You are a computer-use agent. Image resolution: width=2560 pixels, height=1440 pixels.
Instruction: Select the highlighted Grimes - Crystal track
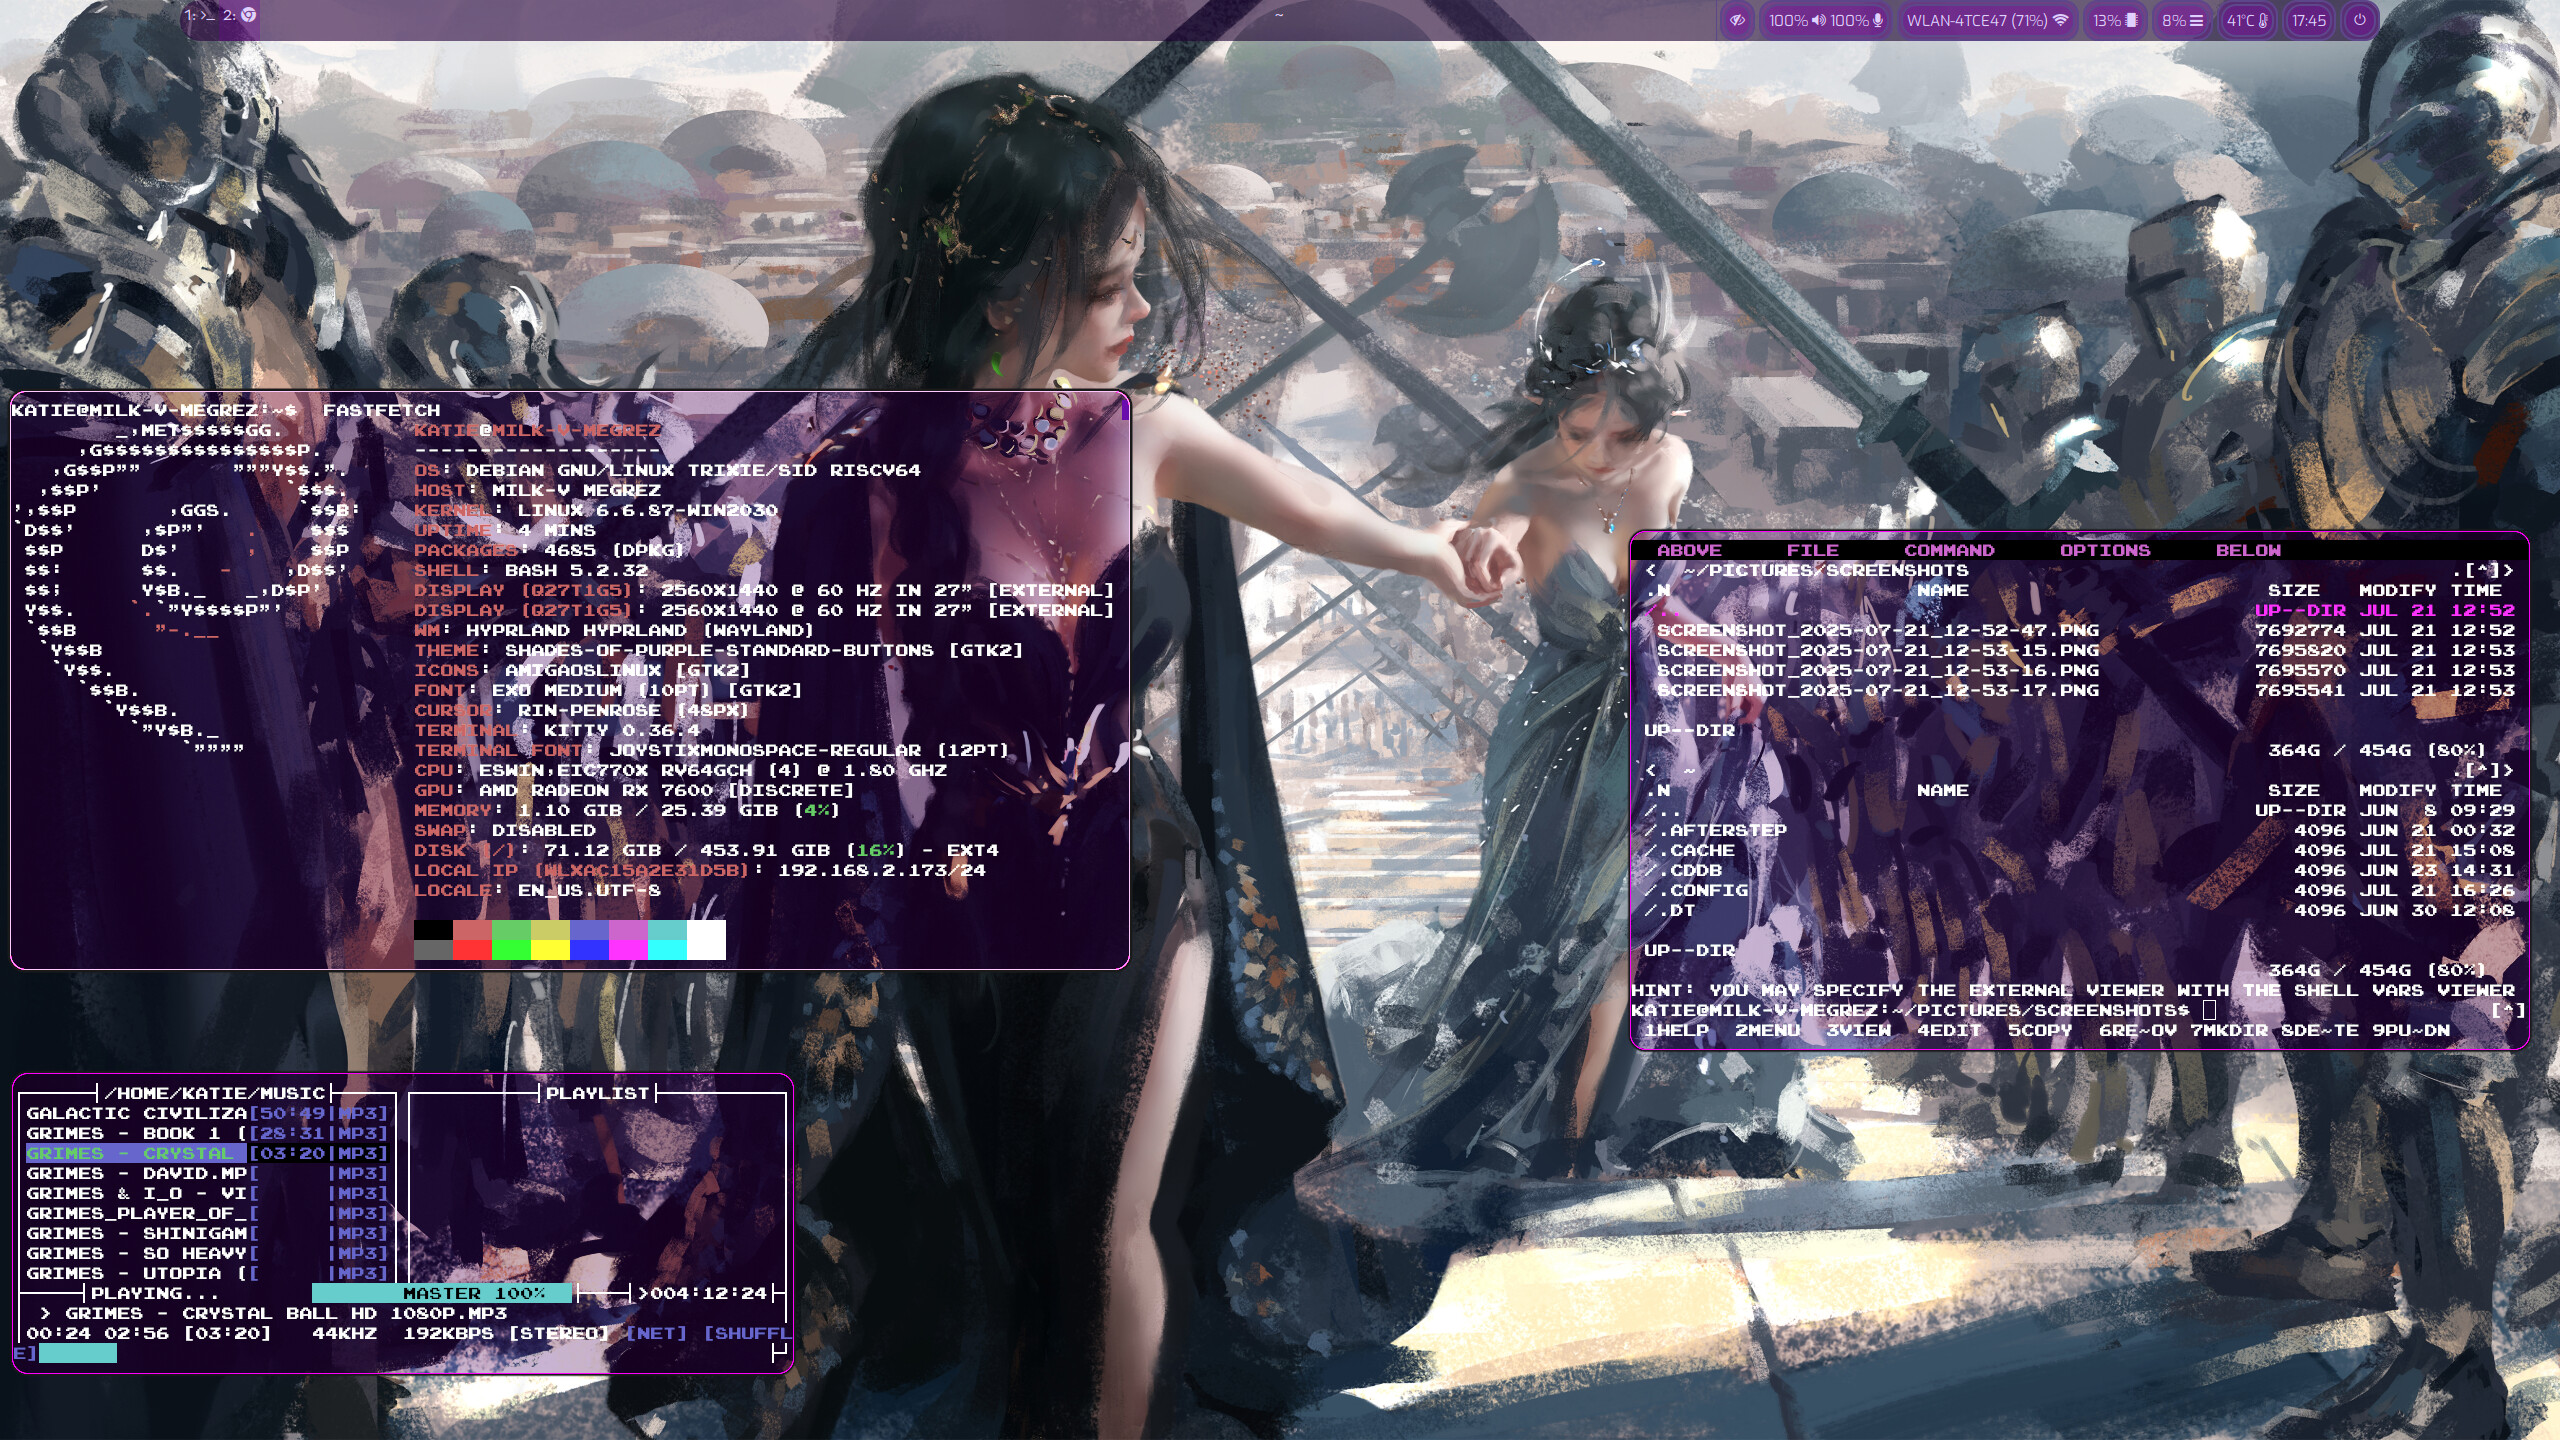click(x=206, y=1153)
